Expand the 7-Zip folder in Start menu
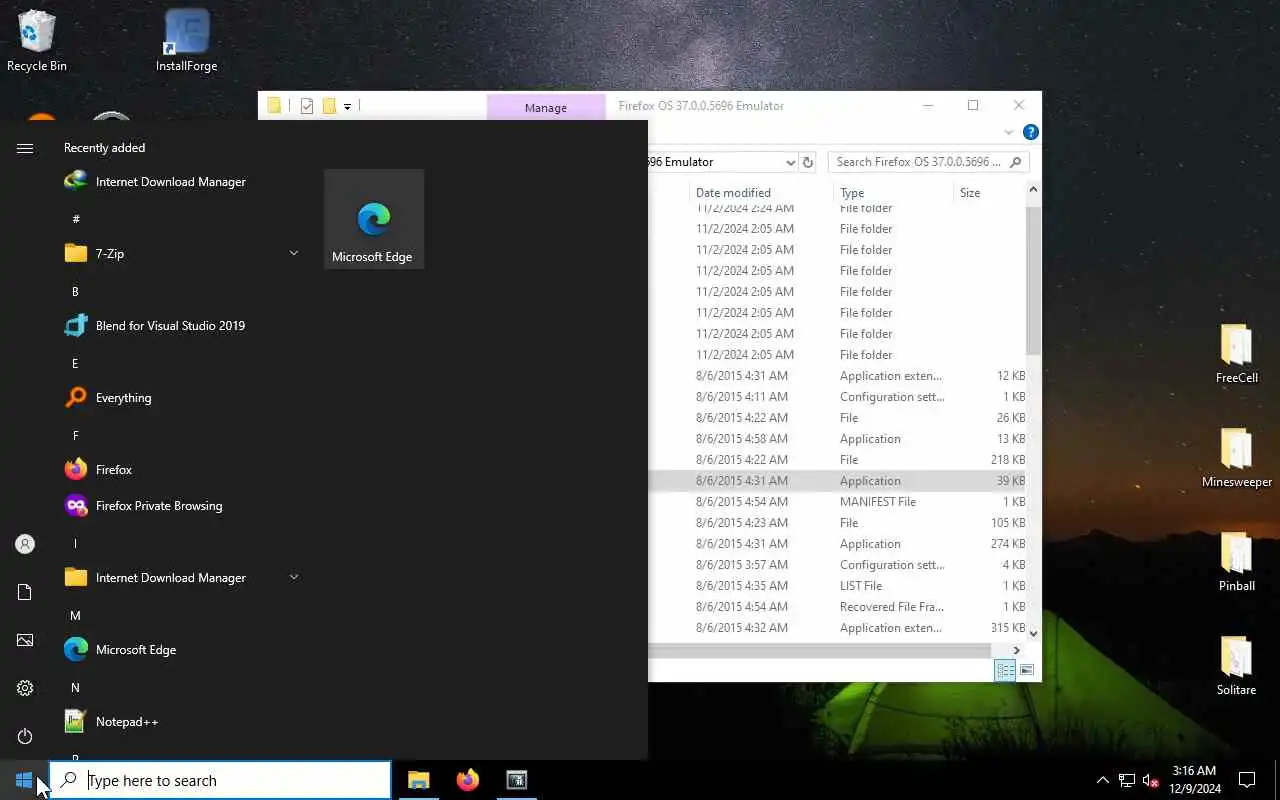 [293, 253]
